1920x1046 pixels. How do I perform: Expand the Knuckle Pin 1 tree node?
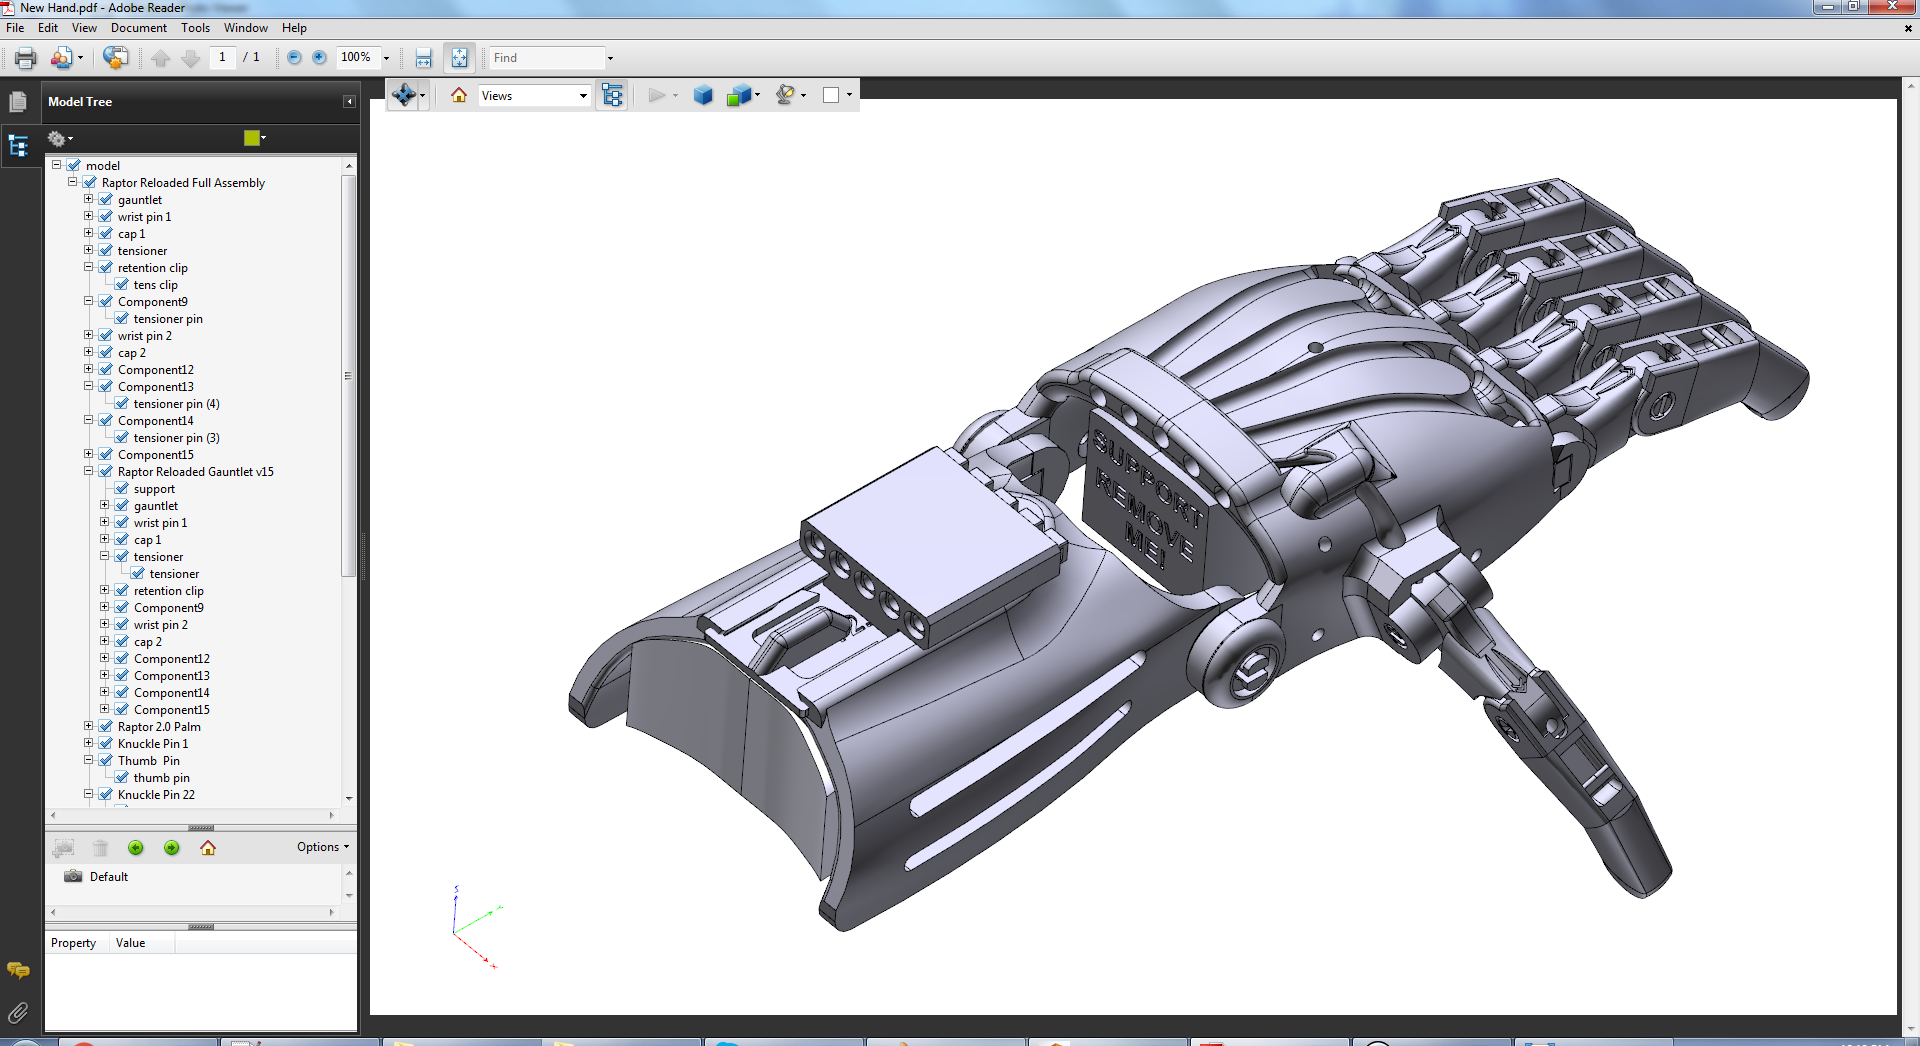pos(89,744)
